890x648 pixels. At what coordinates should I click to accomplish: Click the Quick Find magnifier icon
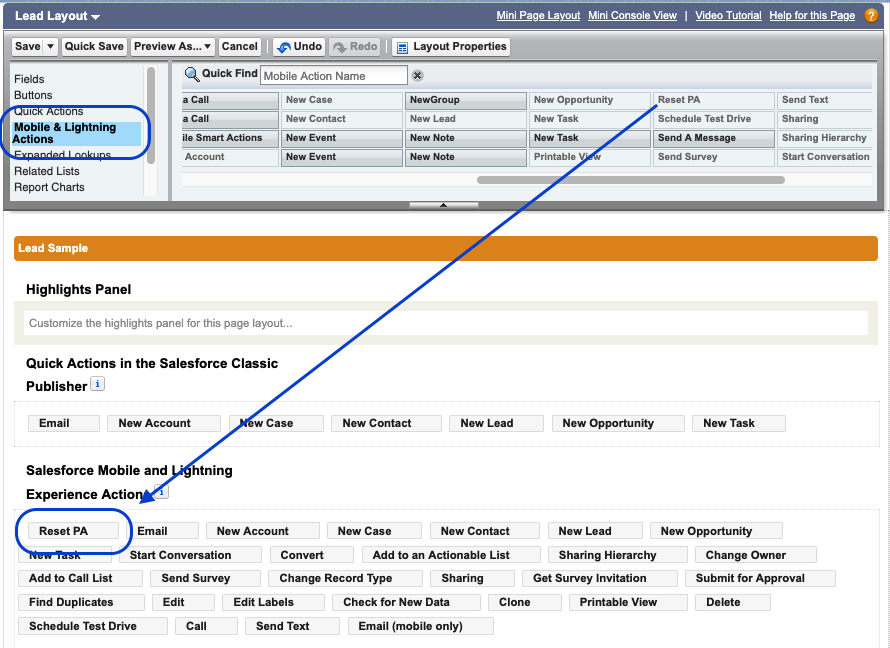(x=192, y=74)
